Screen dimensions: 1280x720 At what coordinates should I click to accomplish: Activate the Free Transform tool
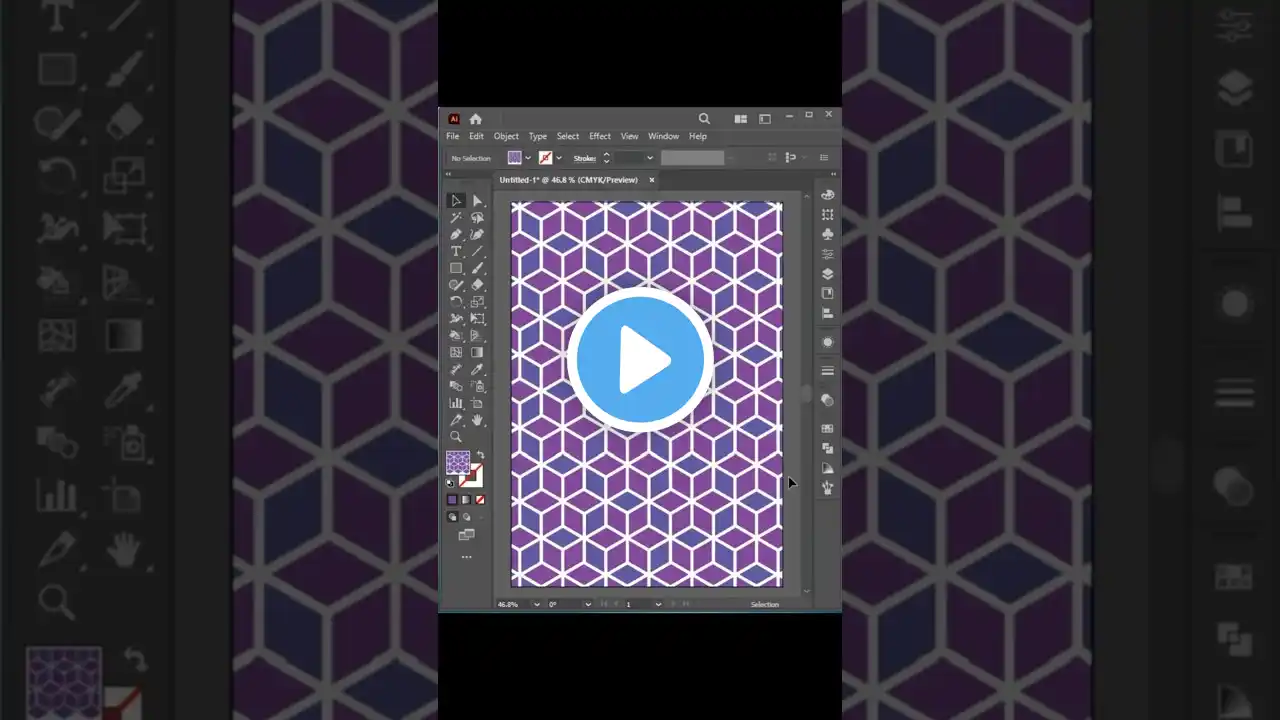pyautogui.click(x=478, y=319)
